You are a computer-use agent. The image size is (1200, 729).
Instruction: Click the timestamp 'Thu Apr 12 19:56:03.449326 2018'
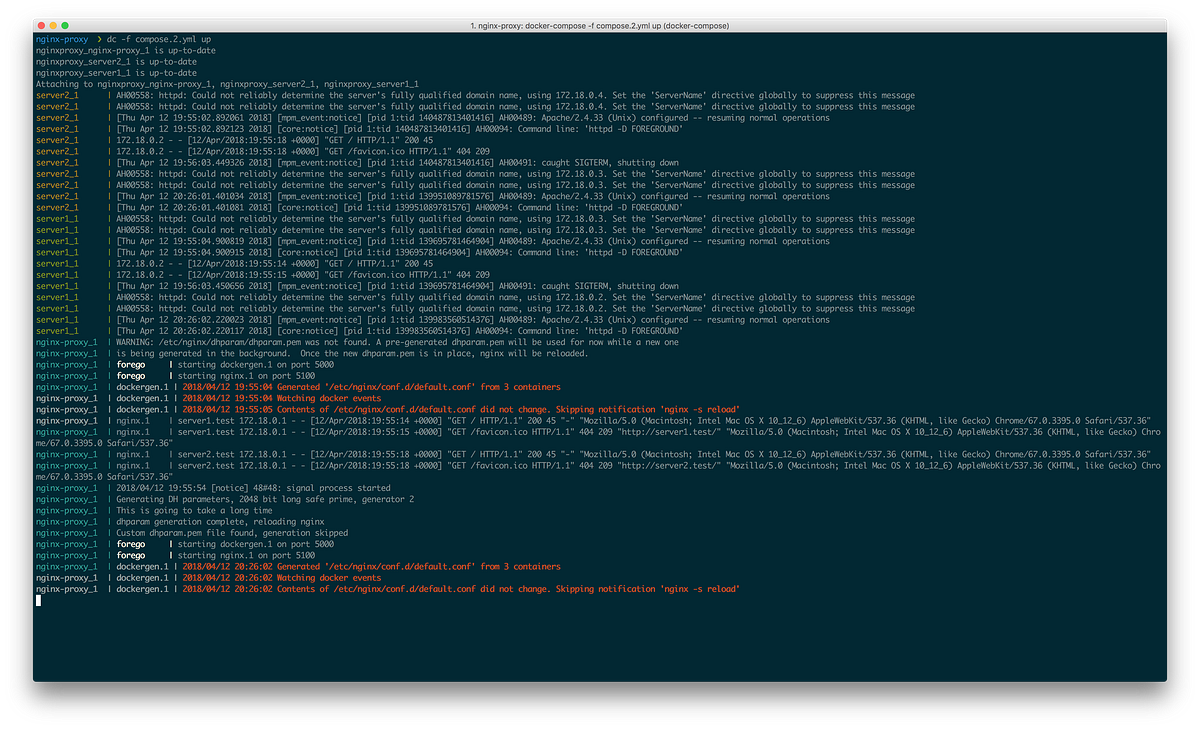point(195,162)
